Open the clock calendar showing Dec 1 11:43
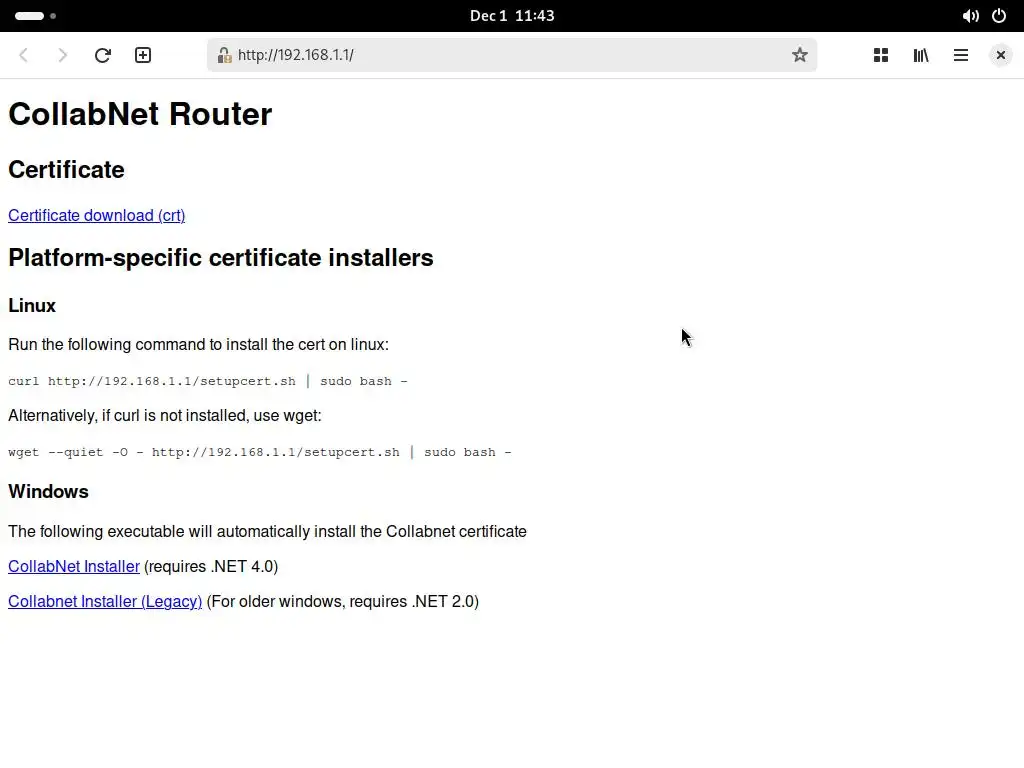 pos(512,16)
